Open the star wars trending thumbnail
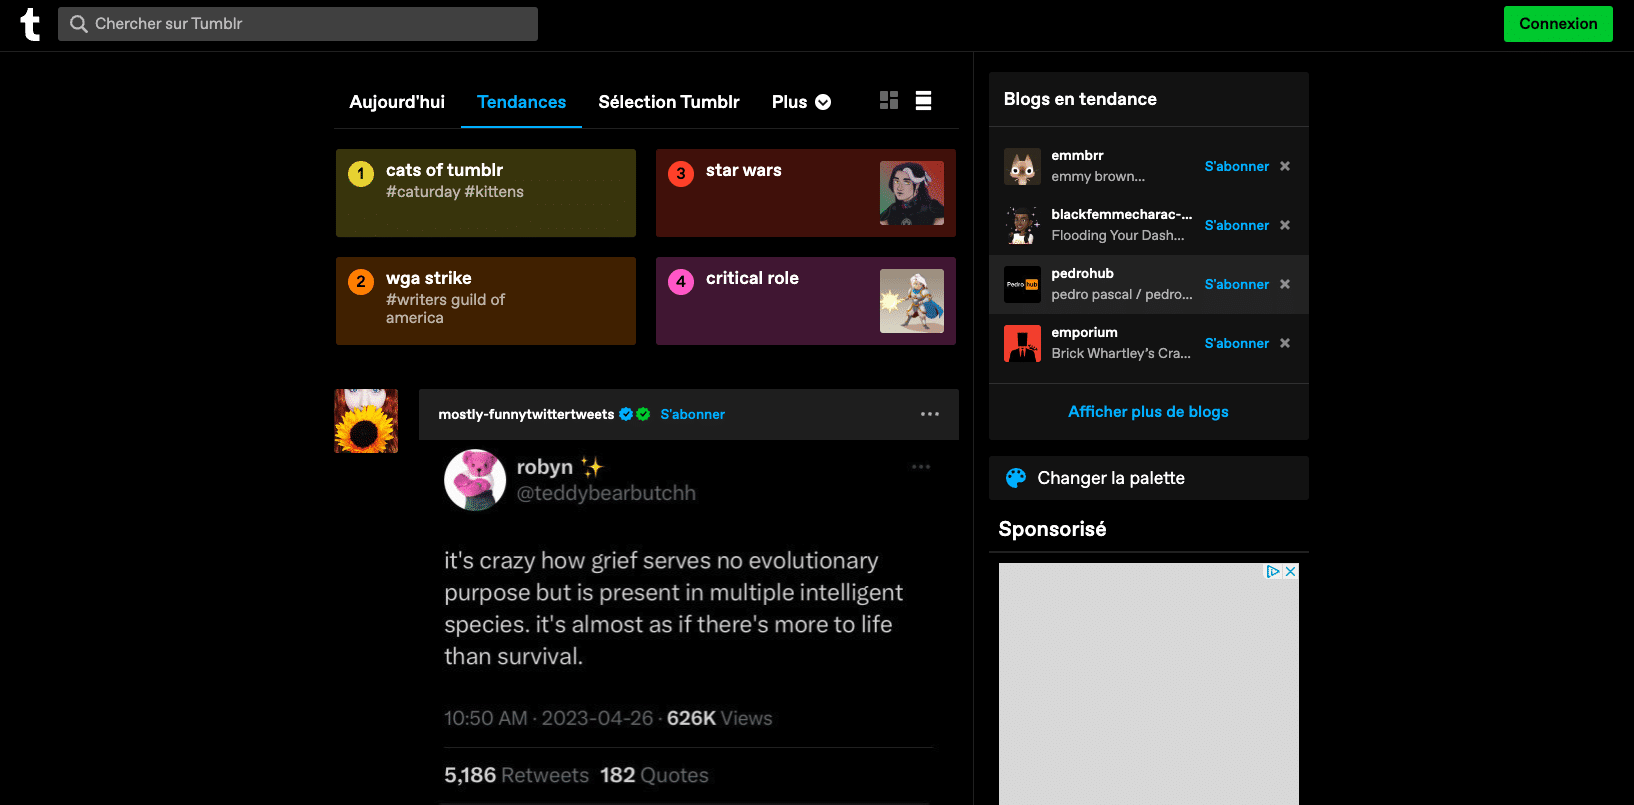 [911, 193]
